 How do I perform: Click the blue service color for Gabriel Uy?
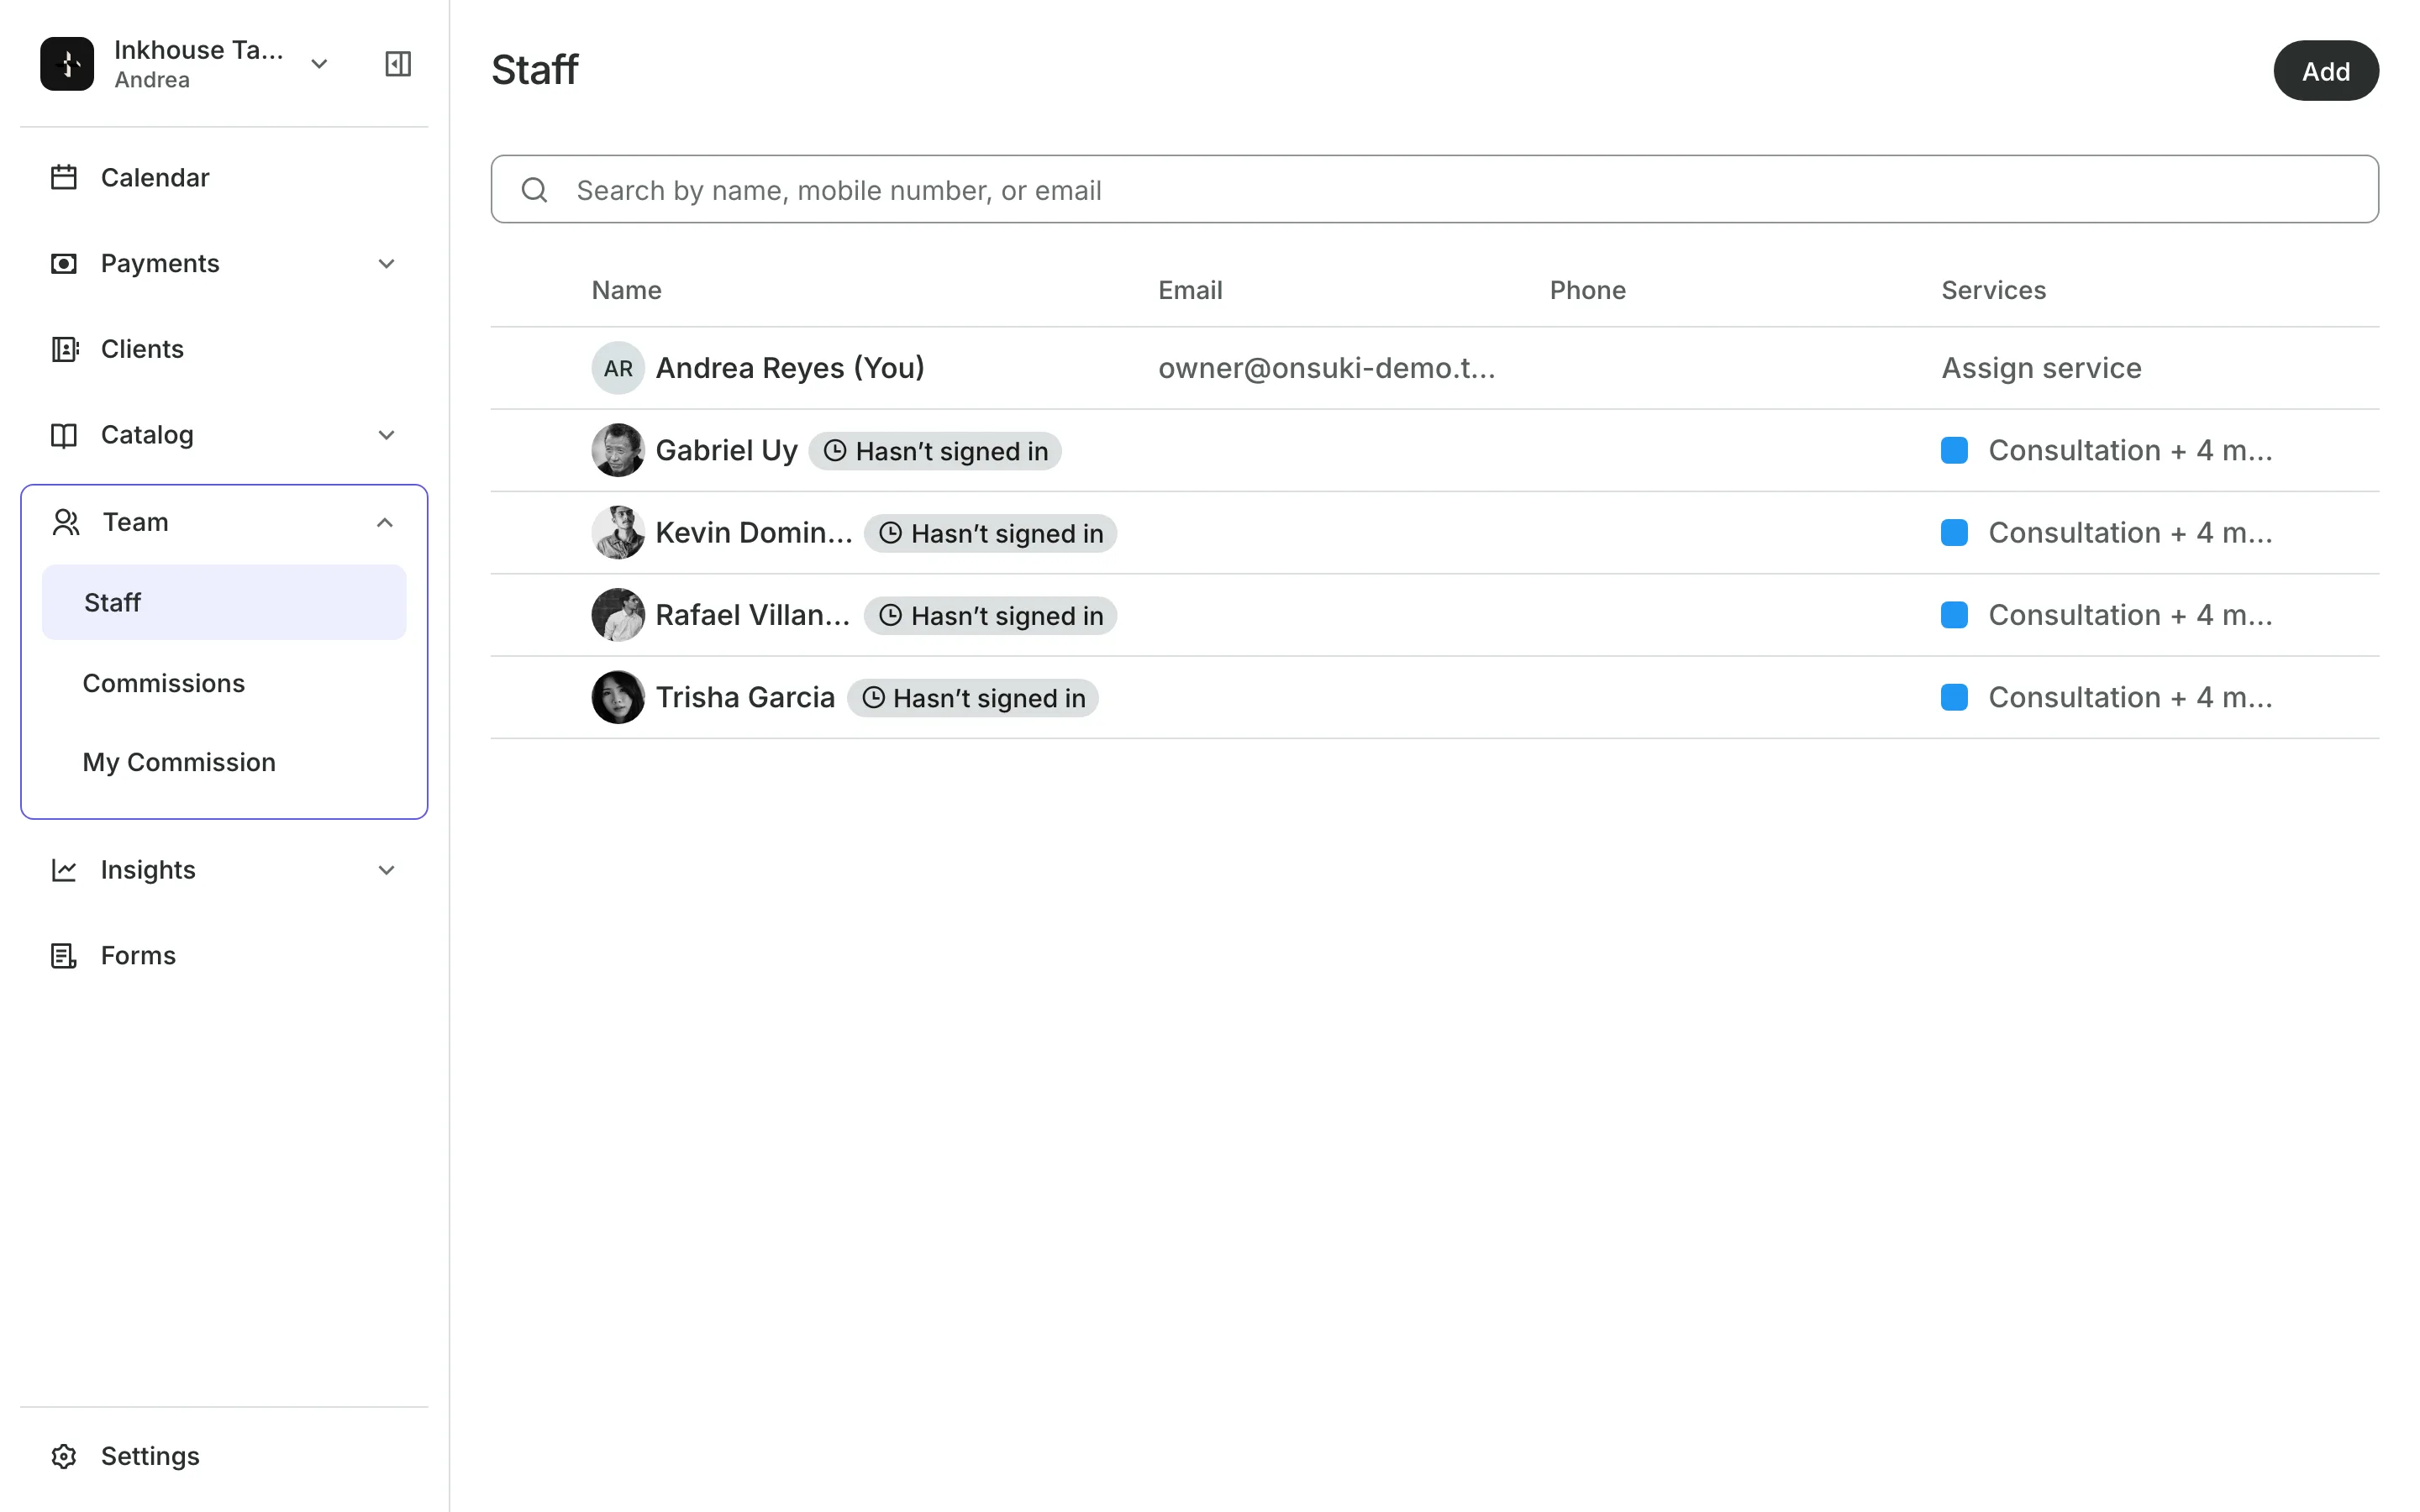click(1954, 450)
